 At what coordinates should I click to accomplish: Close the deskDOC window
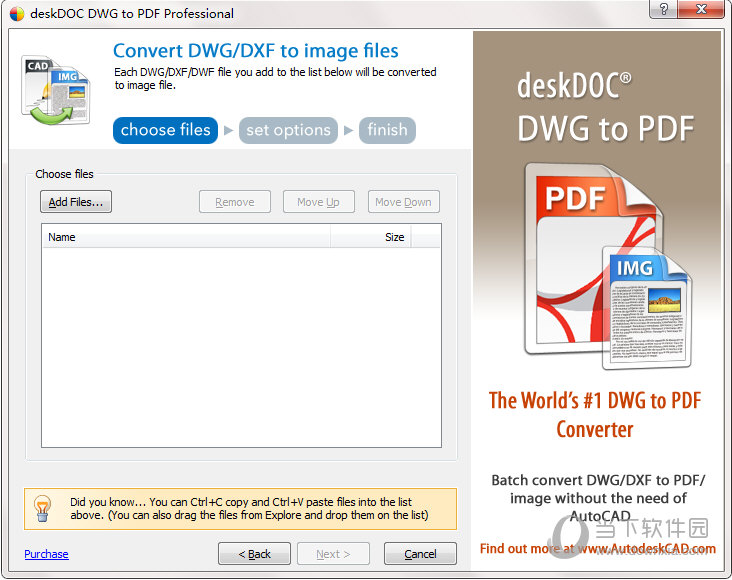701,9
